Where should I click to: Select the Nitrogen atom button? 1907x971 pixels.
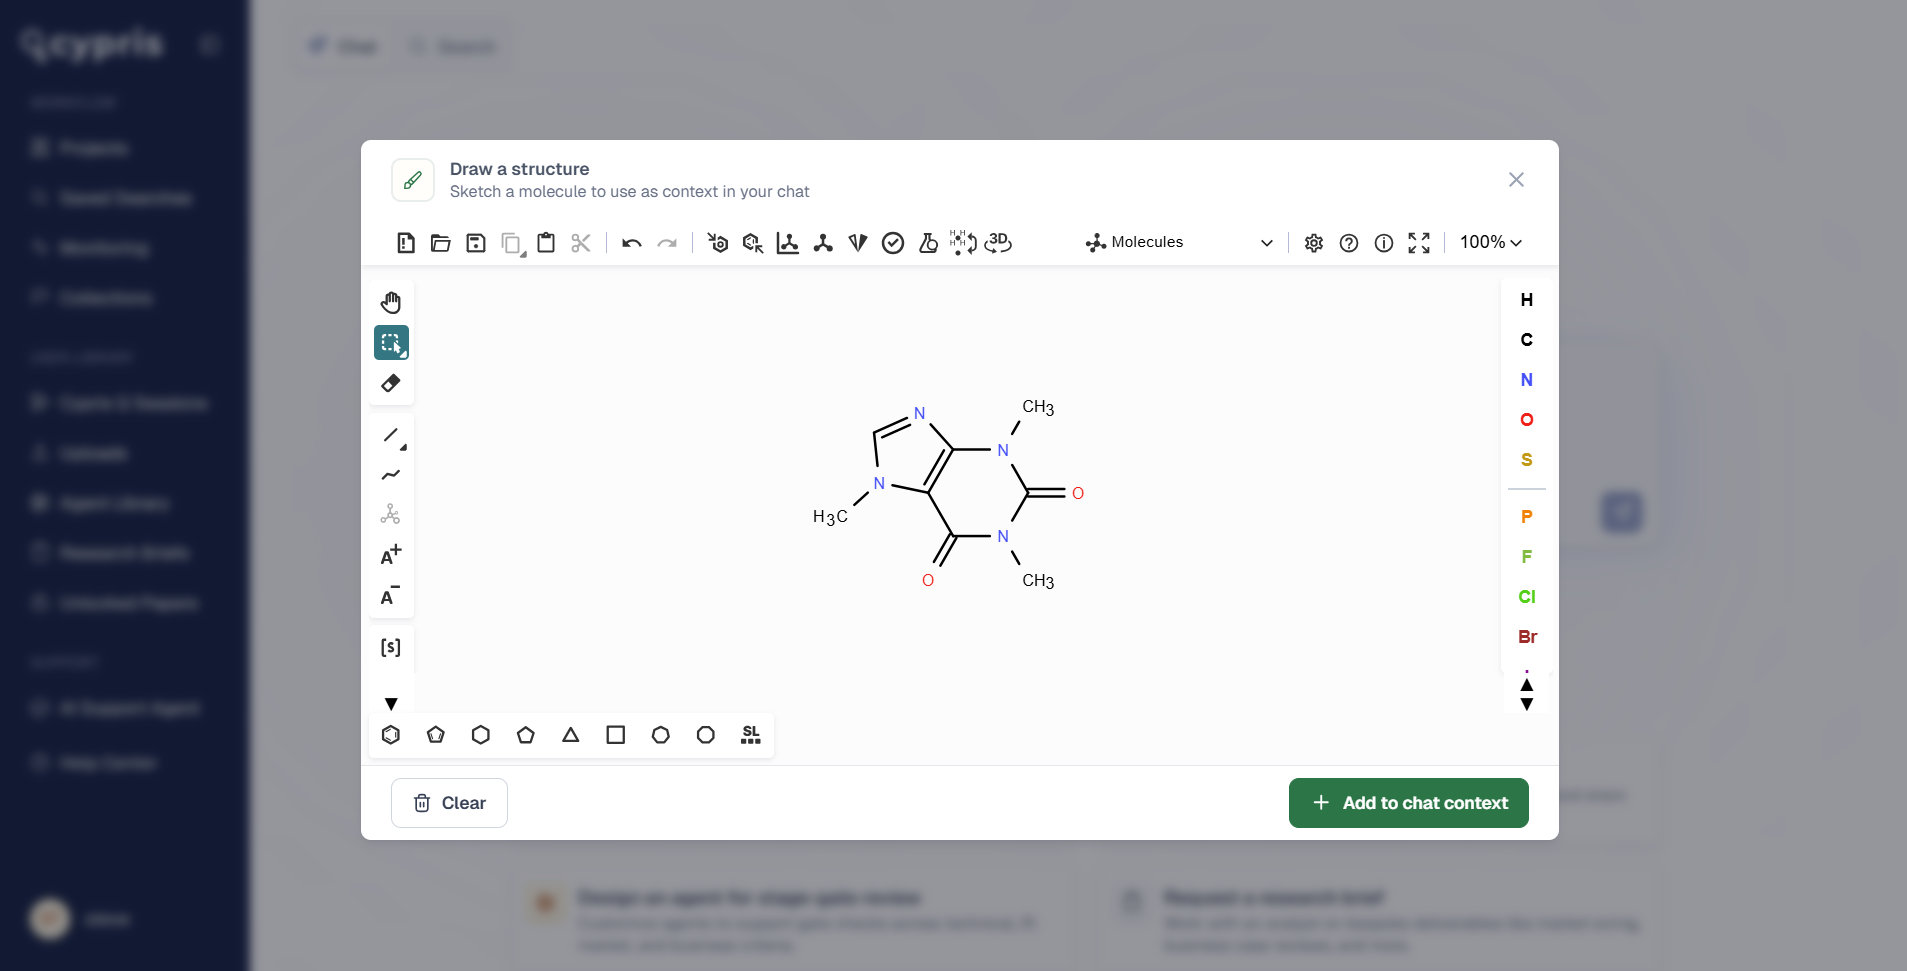1527,380
